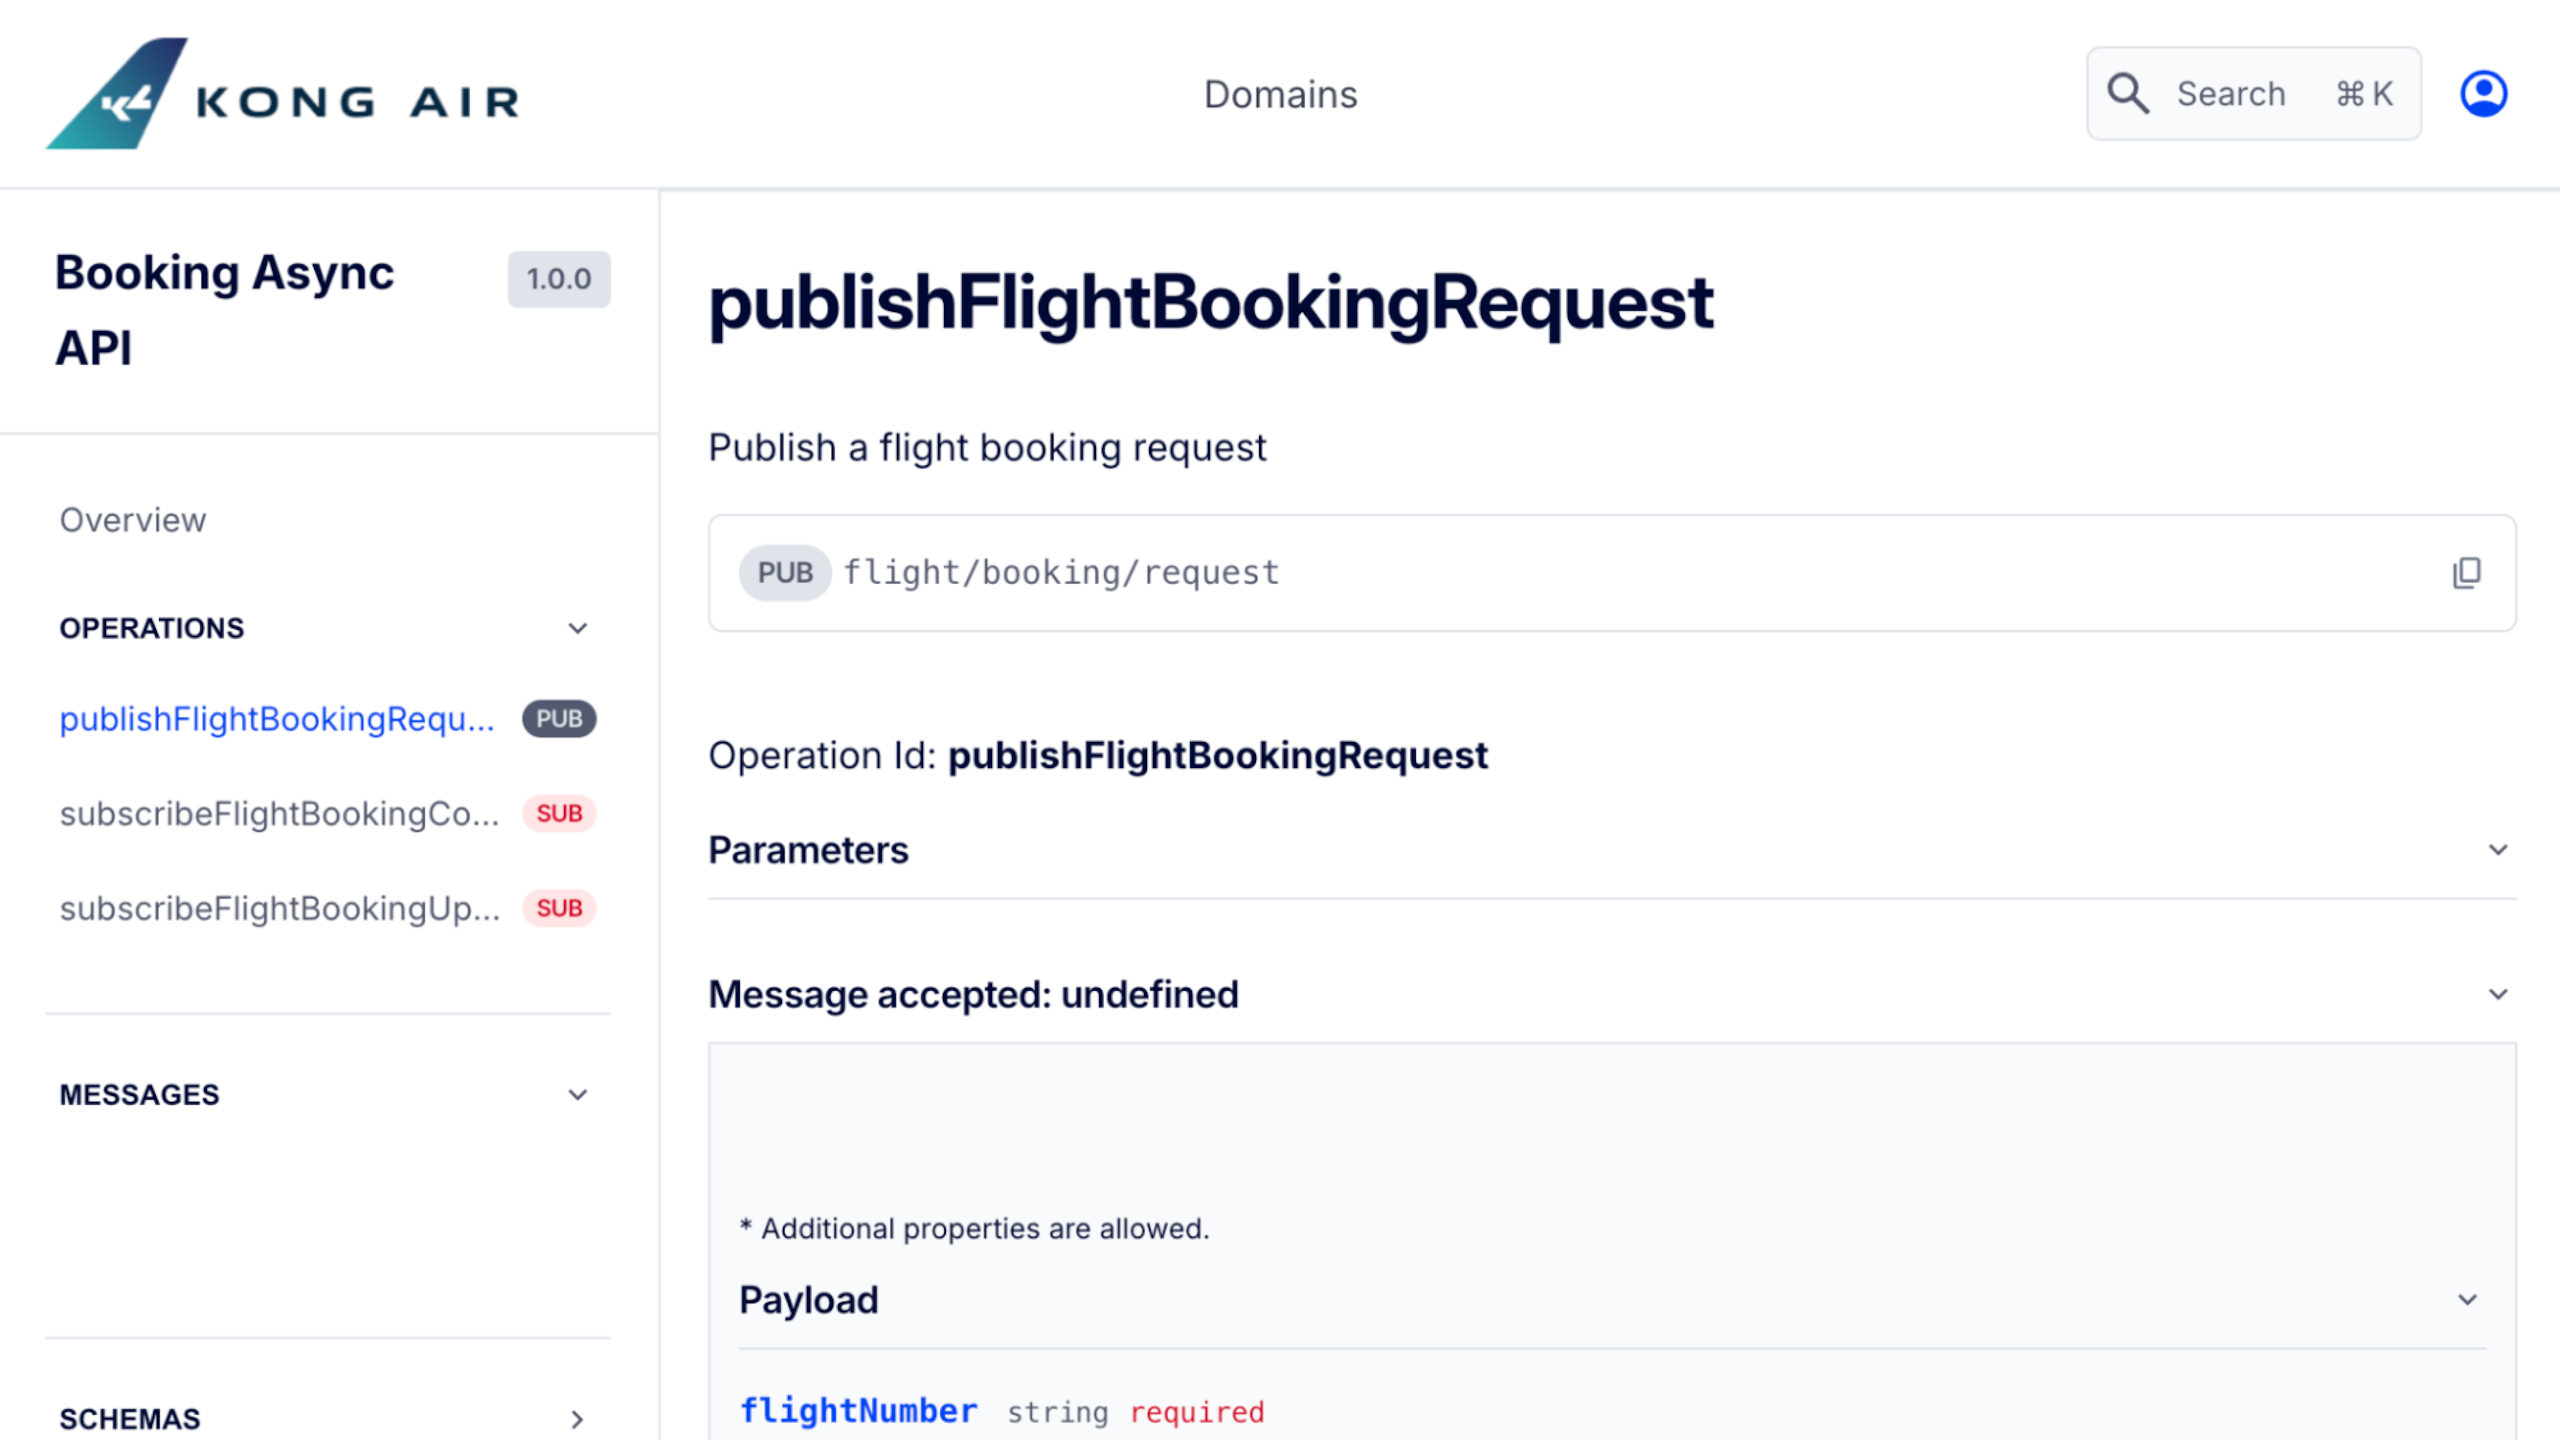This screenshot has width=2560, height=1440.
Task: Click the Kong Air logo
Action: (283, 95)
